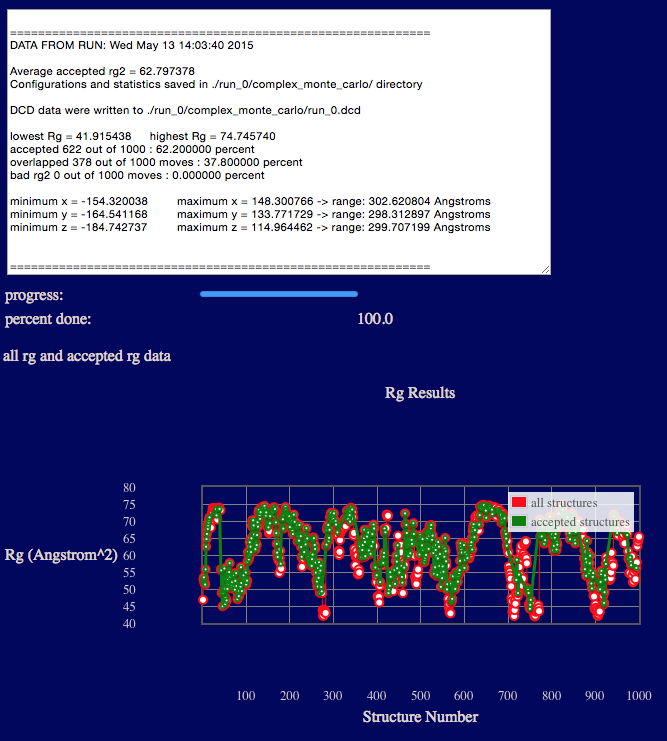Click 'overlapped 378 out of 1000 moves' line

pyautogui.click(x=156, y=163)
